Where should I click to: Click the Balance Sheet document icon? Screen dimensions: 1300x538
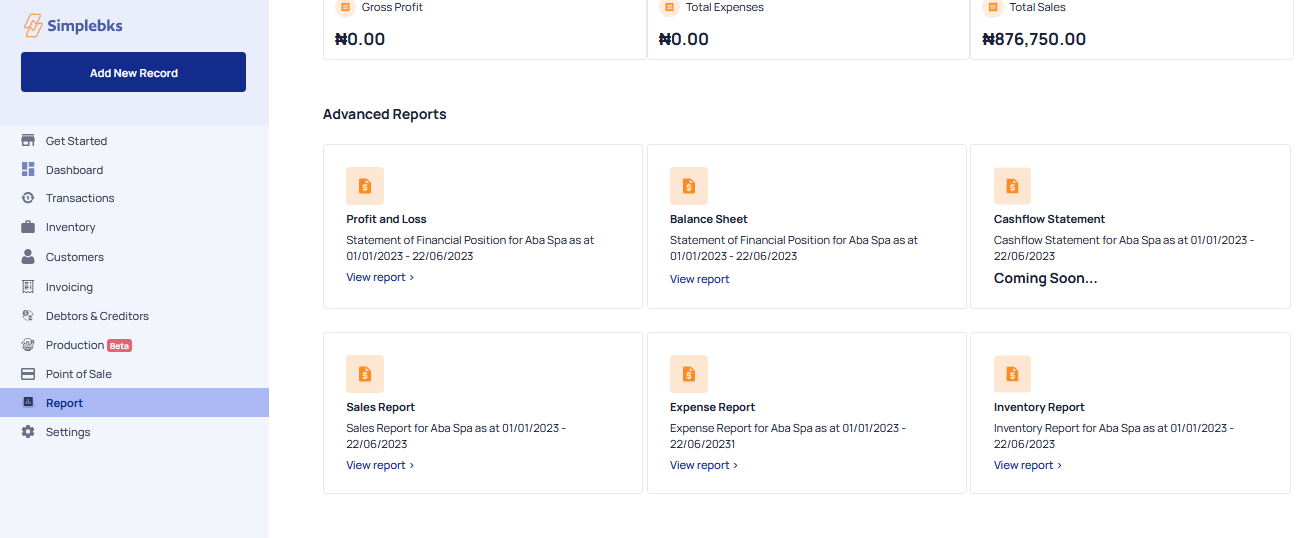tap(689, 186)
